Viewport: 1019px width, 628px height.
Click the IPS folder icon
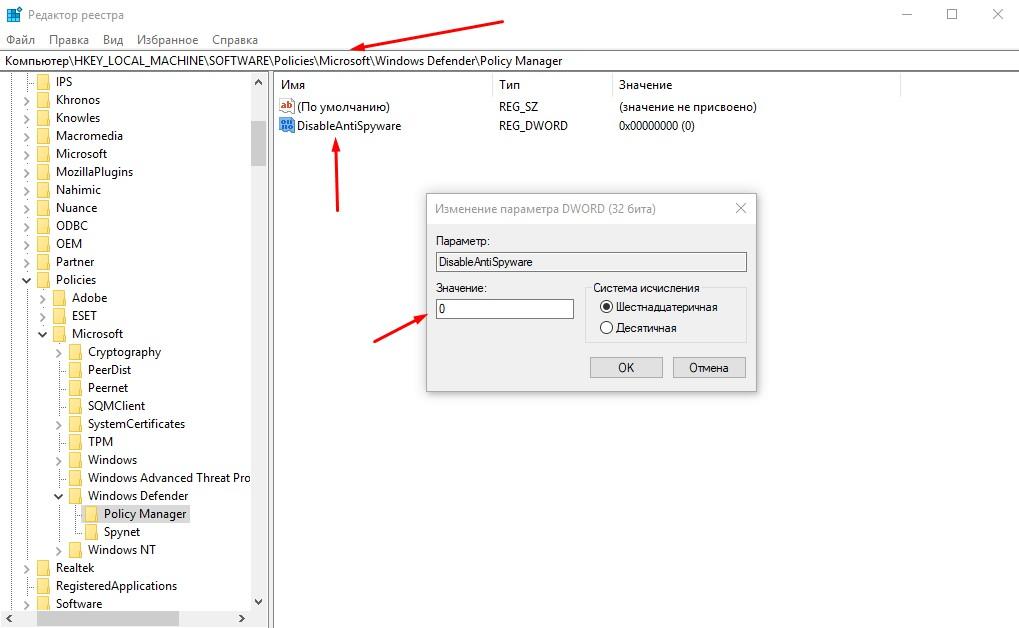pos(44,82)
